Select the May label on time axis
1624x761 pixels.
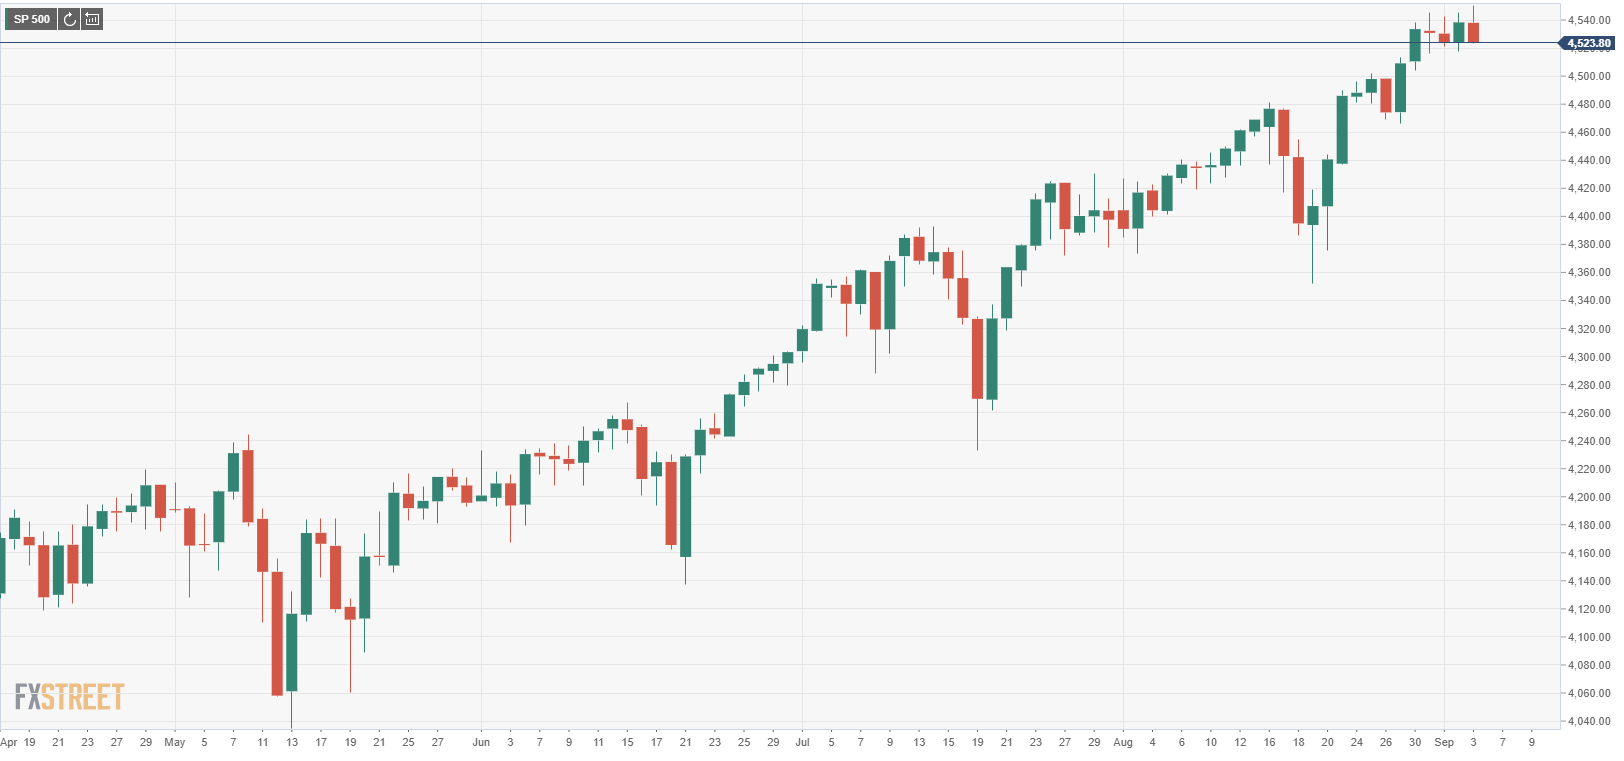(x=175, y=742)
